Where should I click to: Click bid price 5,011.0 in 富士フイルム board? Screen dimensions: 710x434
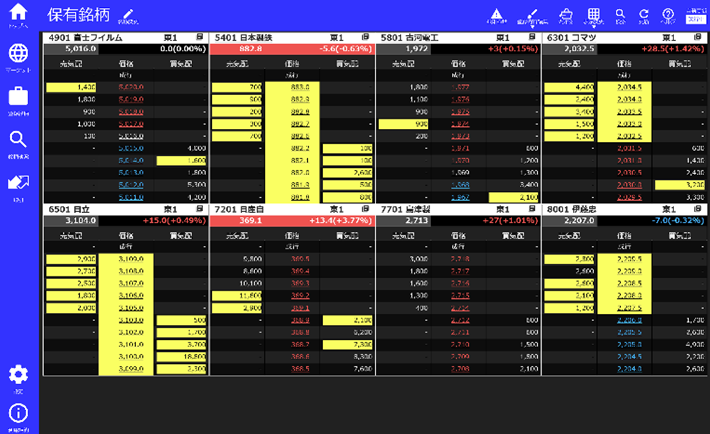tap(131, 198)
